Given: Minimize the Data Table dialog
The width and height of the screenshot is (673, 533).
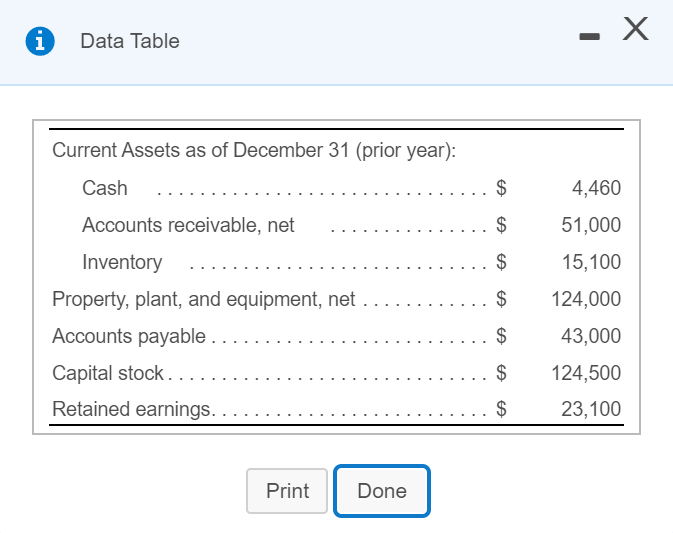Looking at the screenshot, I should pyautogui.click(x=589, y=36).
